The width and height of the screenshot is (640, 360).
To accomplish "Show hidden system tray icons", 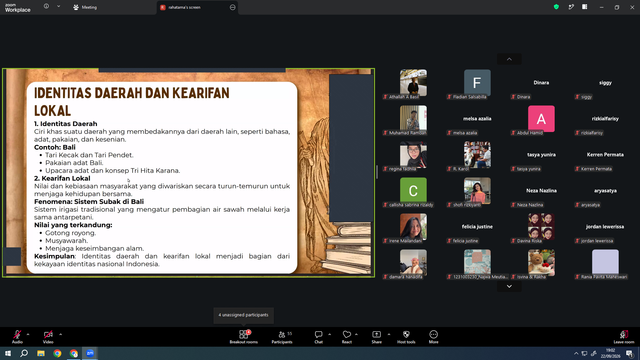I will (x=576, y=353).
